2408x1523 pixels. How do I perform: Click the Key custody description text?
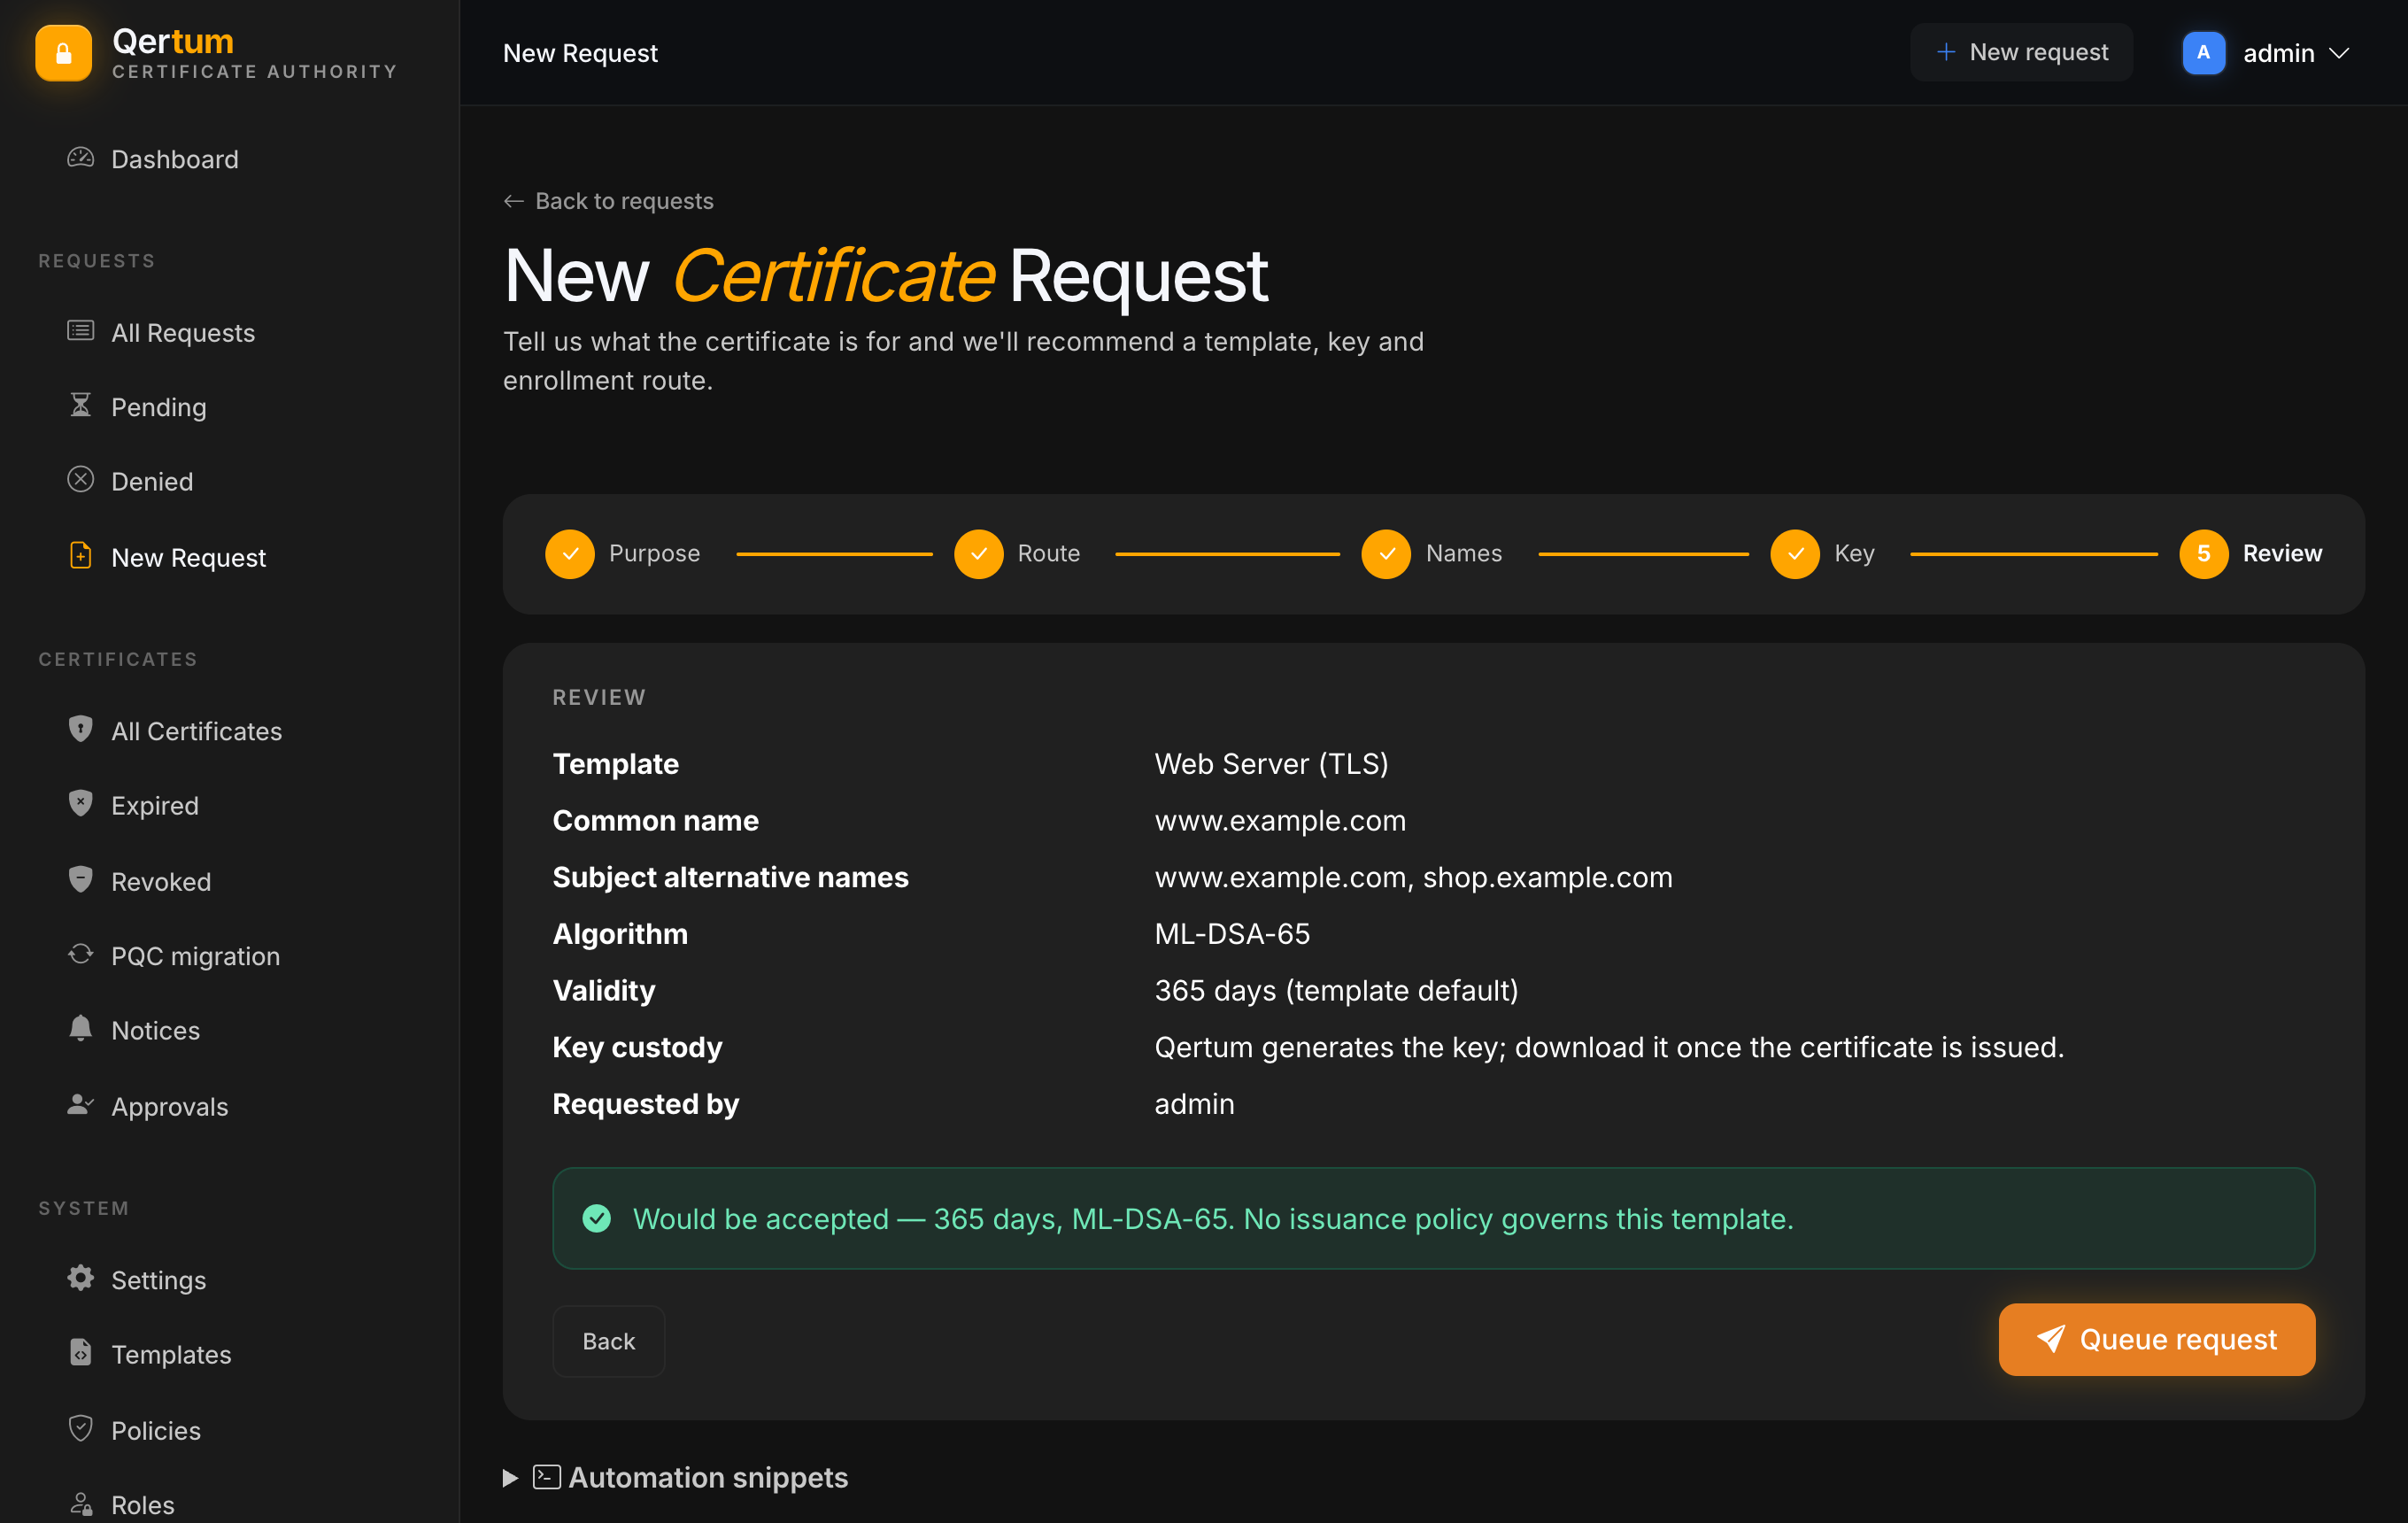(x=1609, y=1047)
